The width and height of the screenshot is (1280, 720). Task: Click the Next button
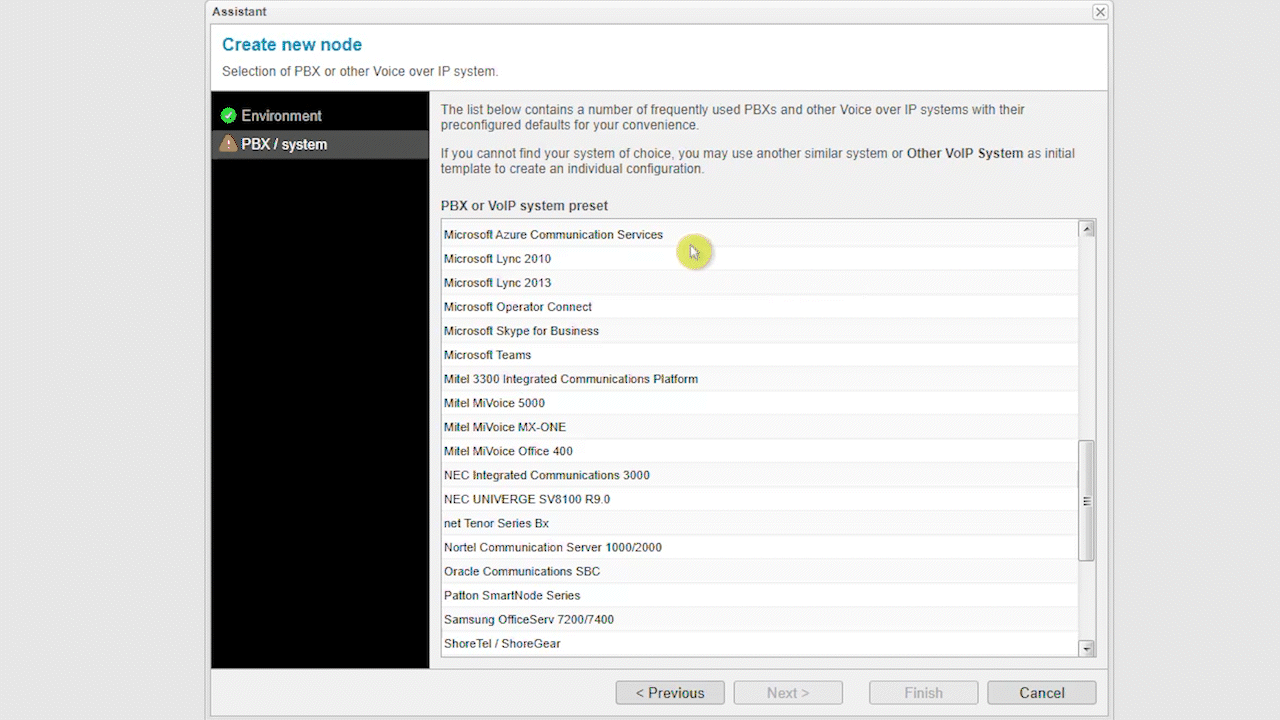click(x=788, y=693)
